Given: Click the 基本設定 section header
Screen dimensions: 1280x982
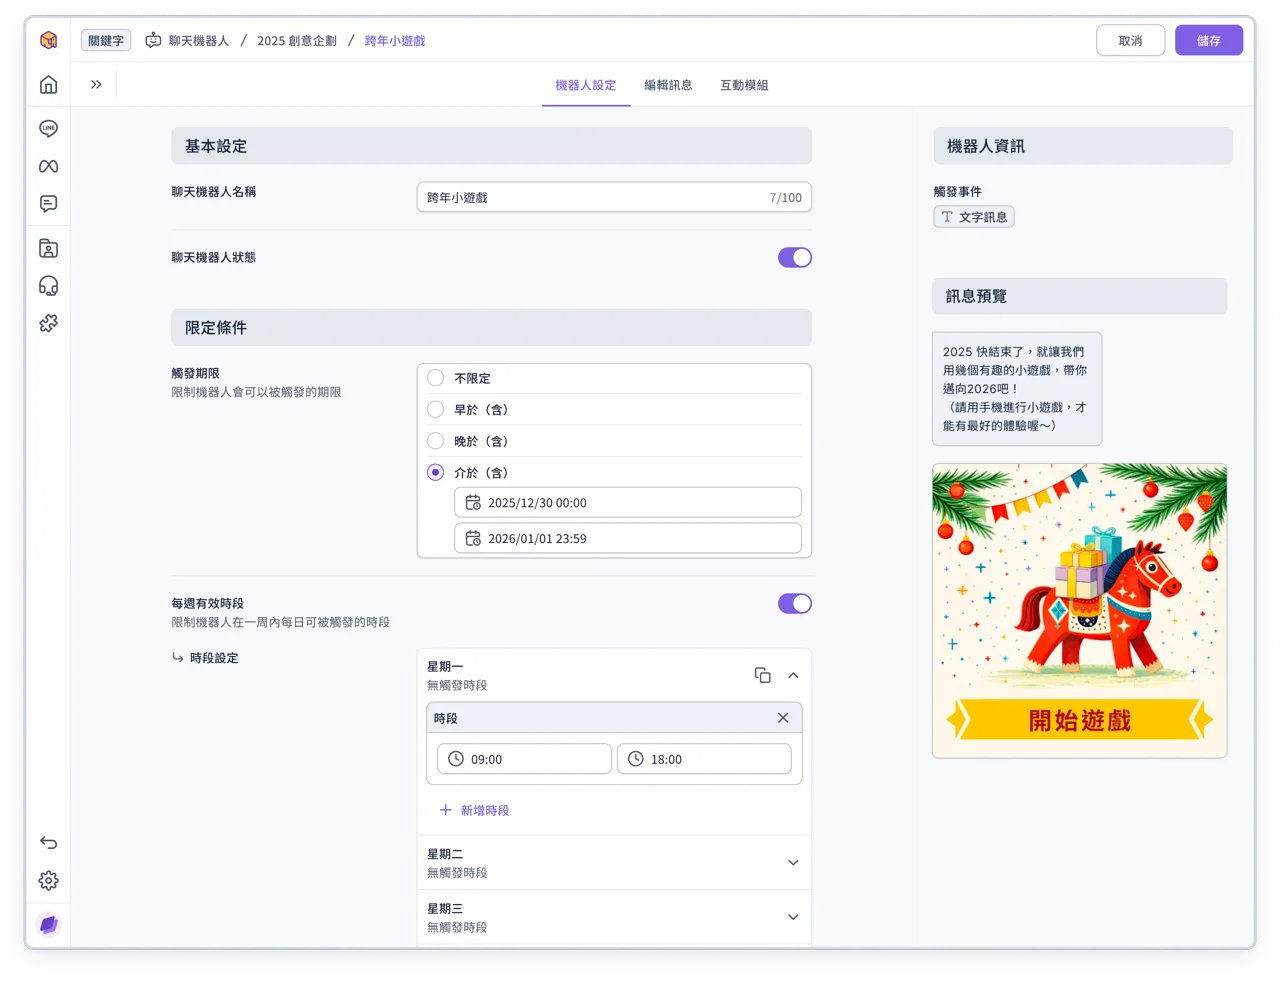Looking at the screenshot, I should click(x=491, y=146).
